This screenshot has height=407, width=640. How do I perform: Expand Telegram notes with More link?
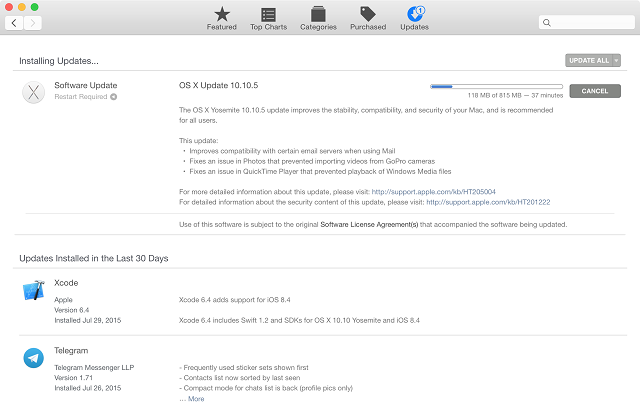196,399
